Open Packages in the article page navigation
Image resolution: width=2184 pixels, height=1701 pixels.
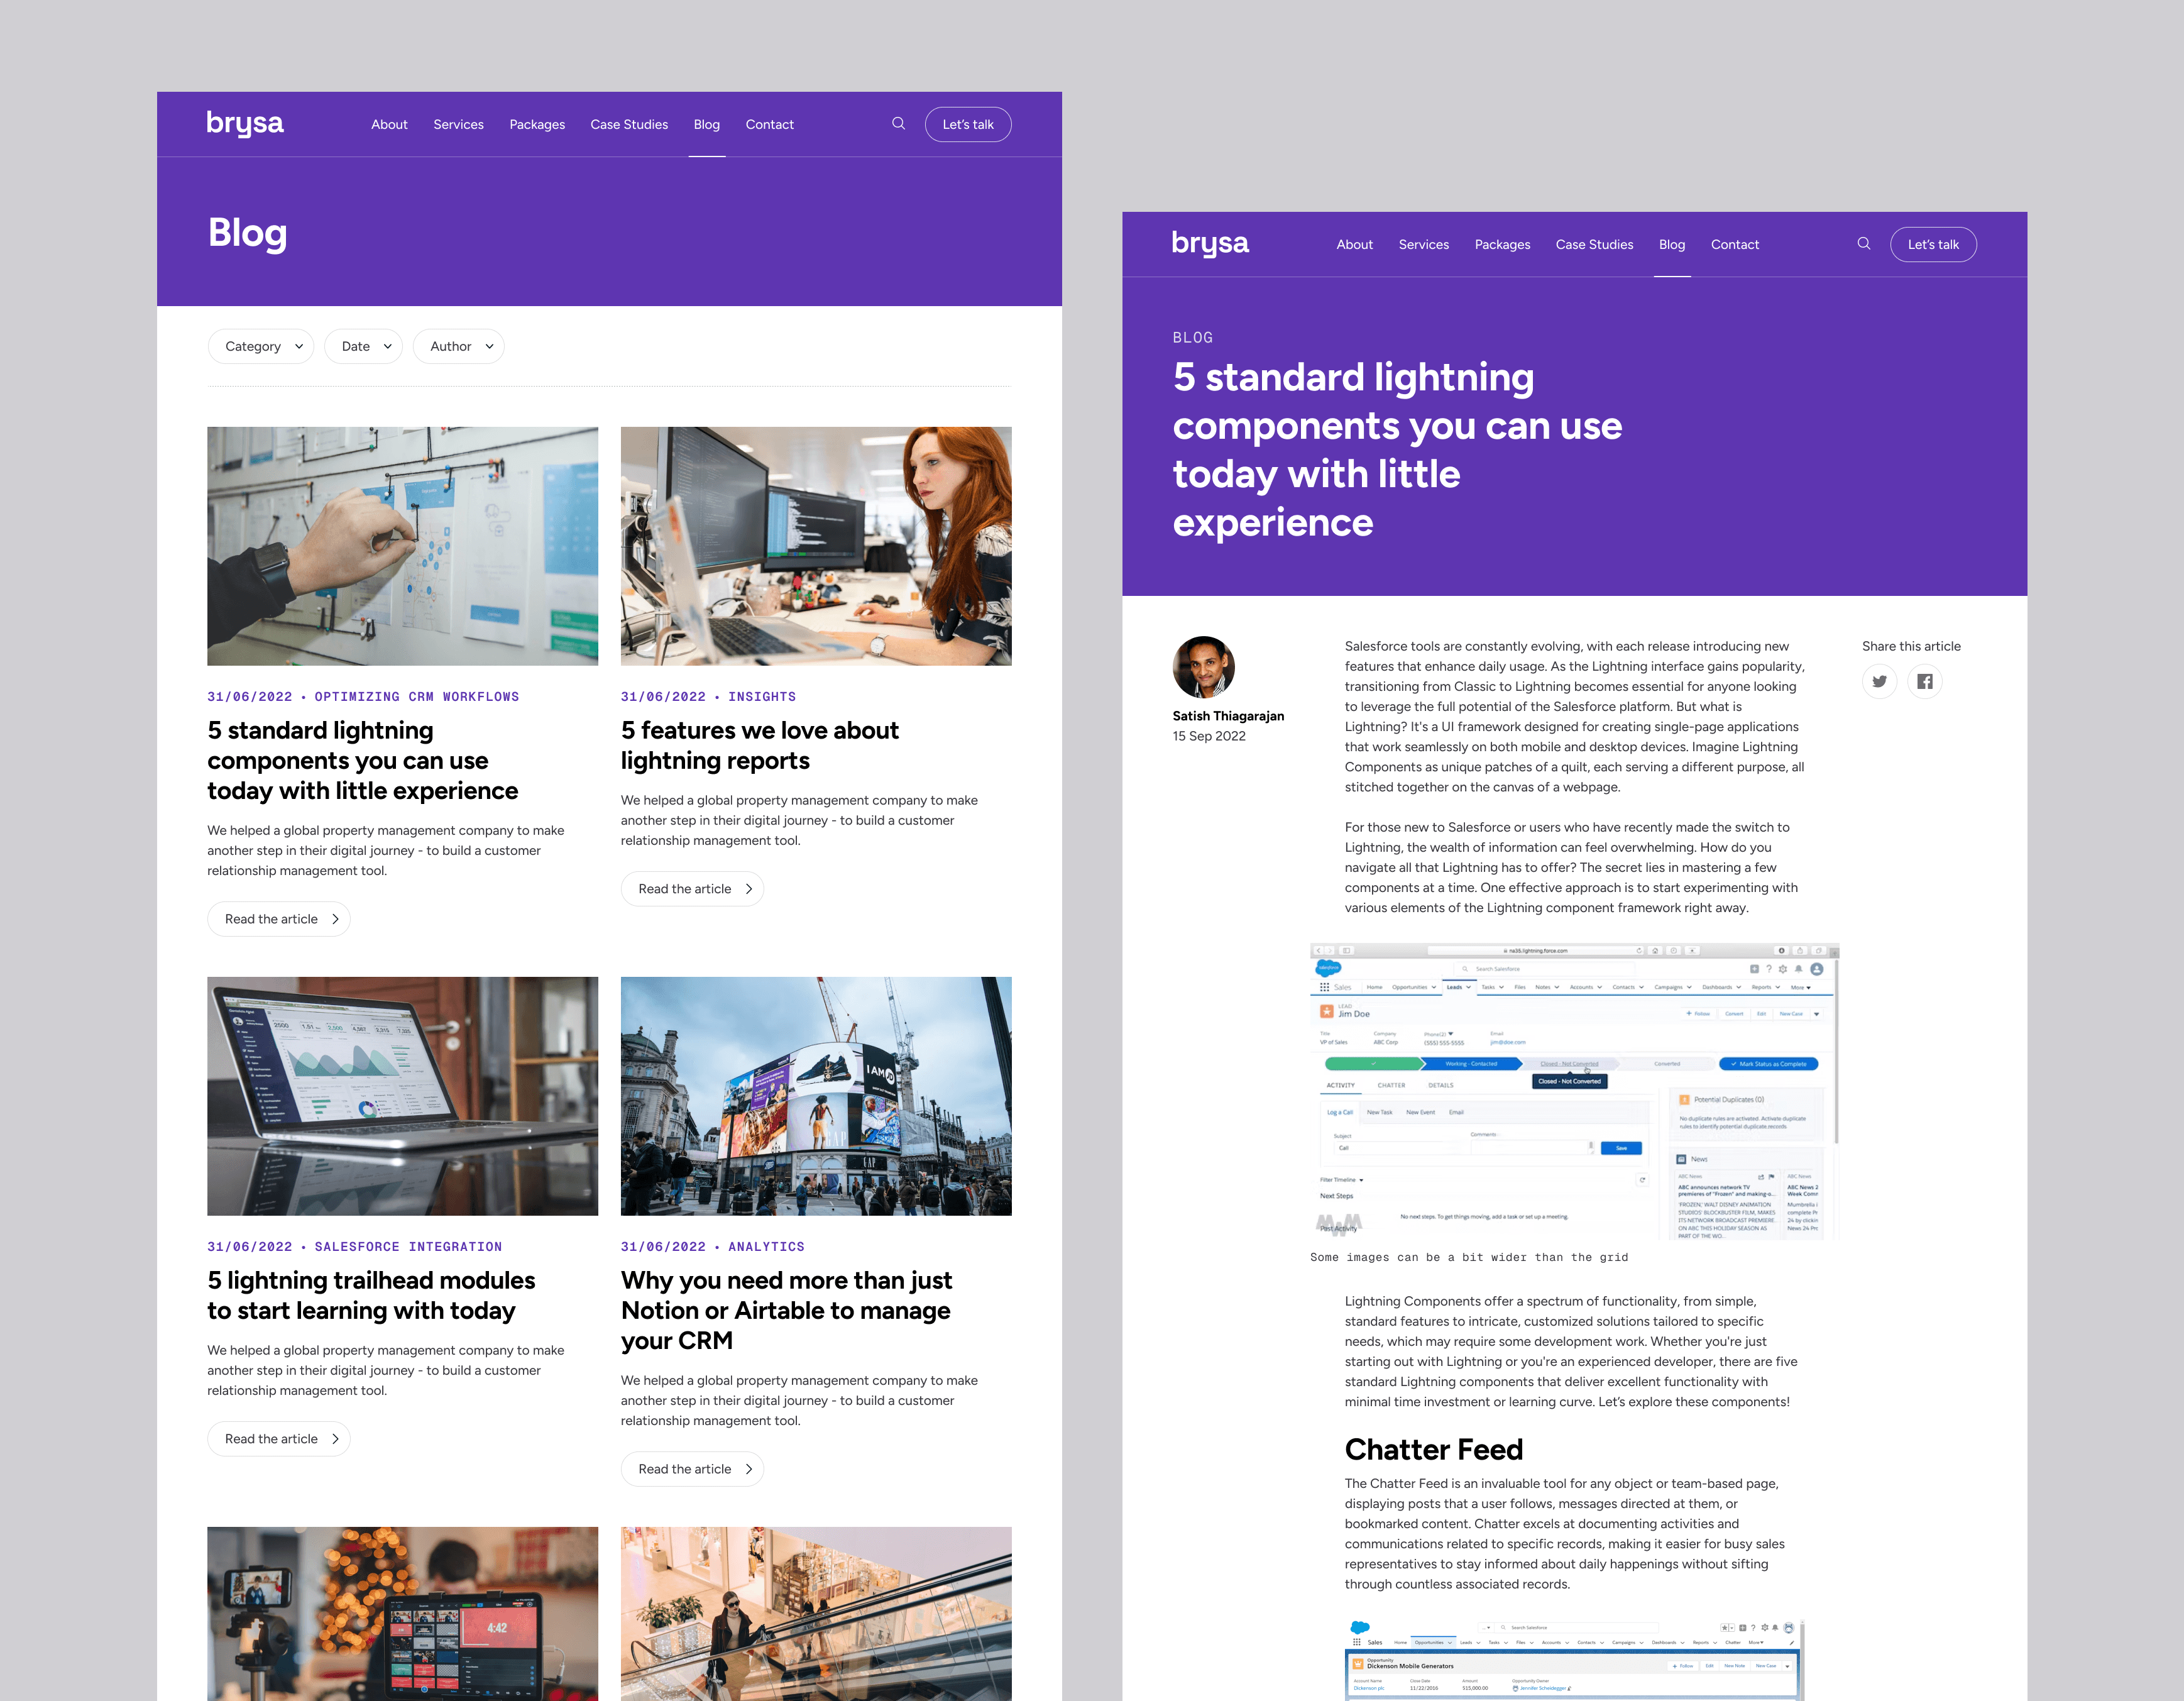(1502, 245)
